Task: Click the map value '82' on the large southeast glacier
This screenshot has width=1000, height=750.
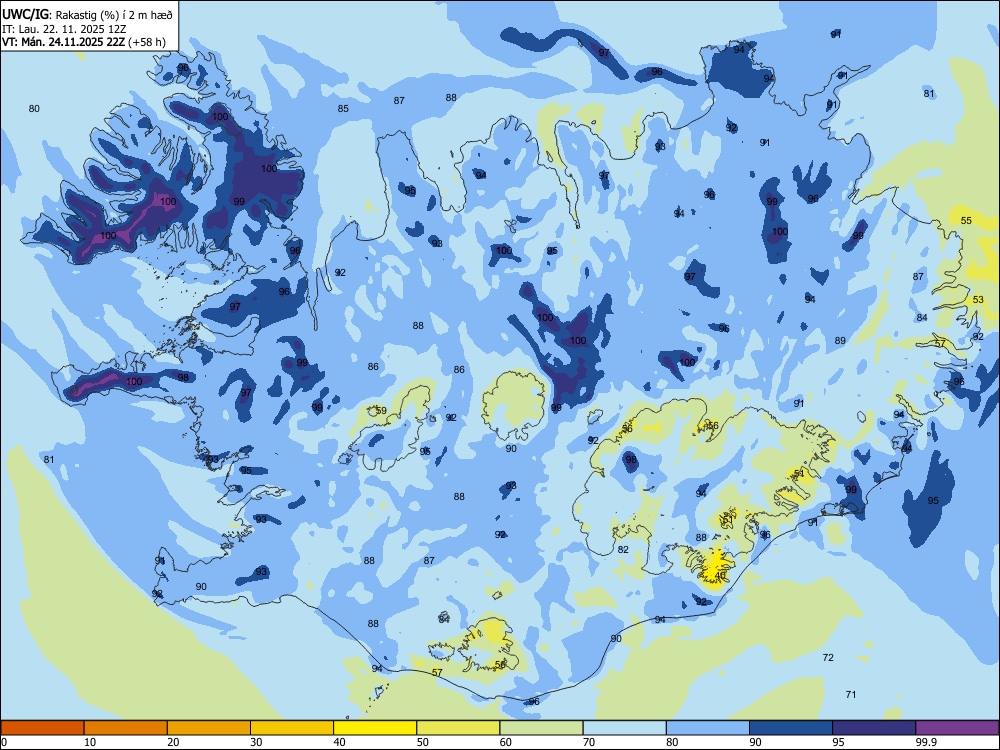Action: [623, 549]
